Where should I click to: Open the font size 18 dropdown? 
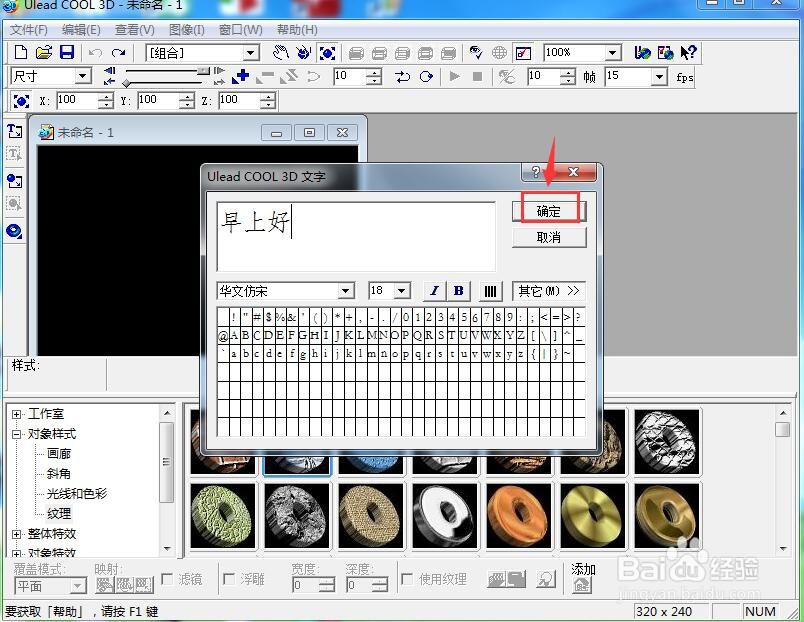click(x=401, y=291)
